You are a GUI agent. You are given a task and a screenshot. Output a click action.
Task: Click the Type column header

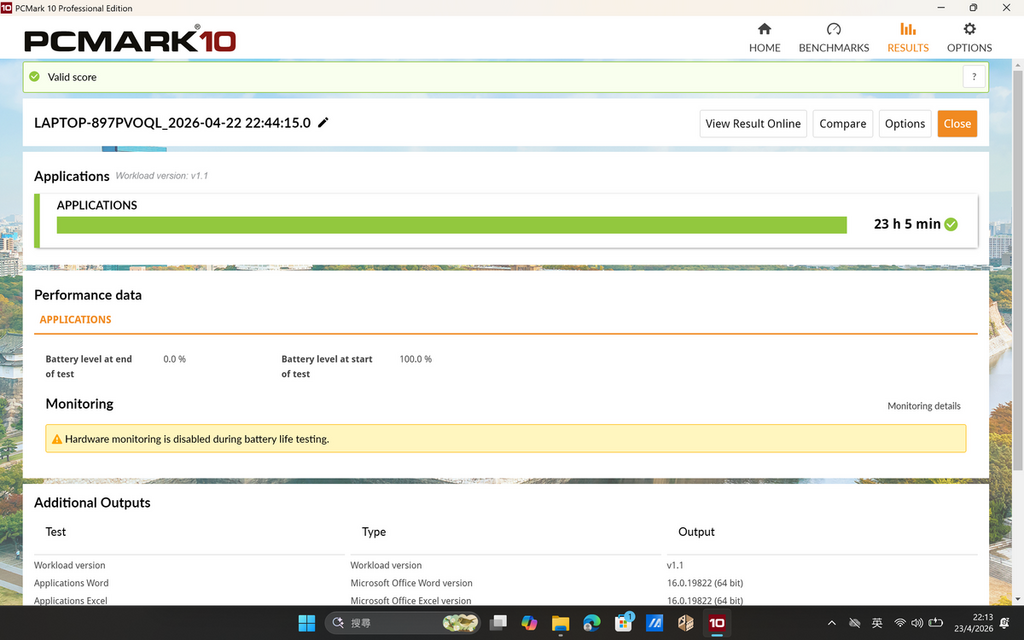pyautogui.click(x=374, y=532)
